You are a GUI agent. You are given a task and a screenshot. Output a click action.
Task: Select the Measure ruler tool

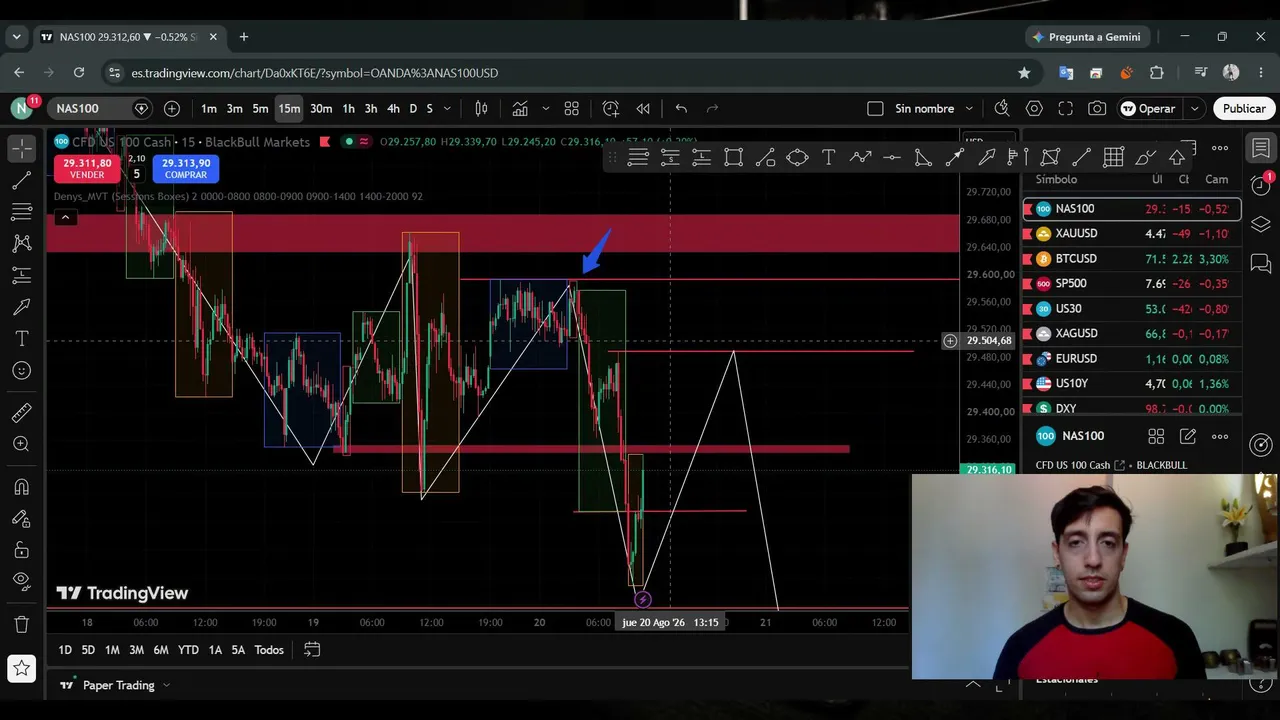coord(21,413)
